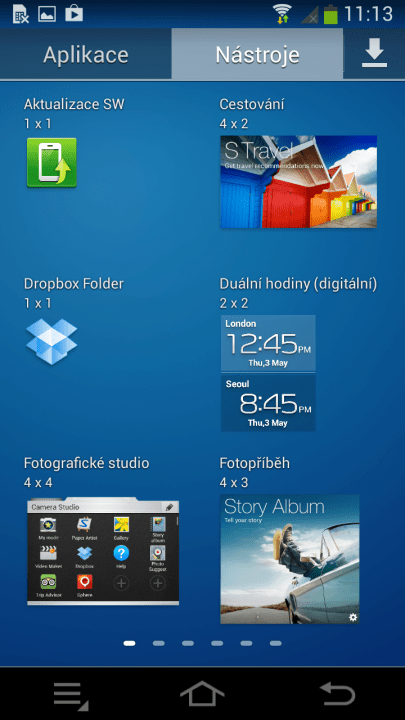Go to the second page indicator dot
The height and width of the screenshot is (720, 405).
[158, 643]
